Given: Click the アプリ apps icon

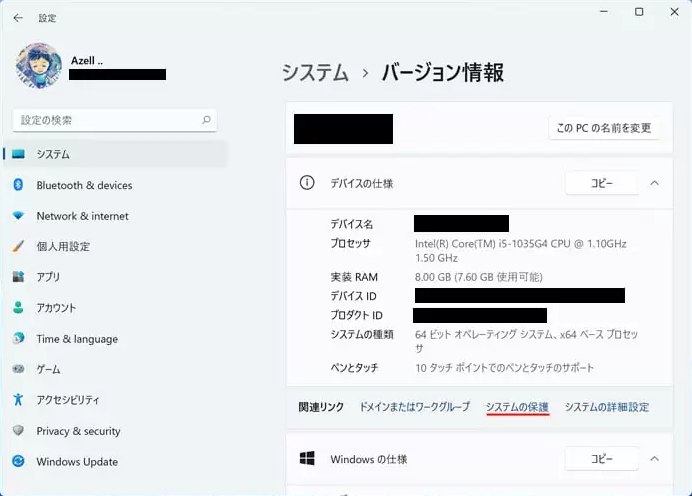Looking at the screenshot, I should click(18, 277).
